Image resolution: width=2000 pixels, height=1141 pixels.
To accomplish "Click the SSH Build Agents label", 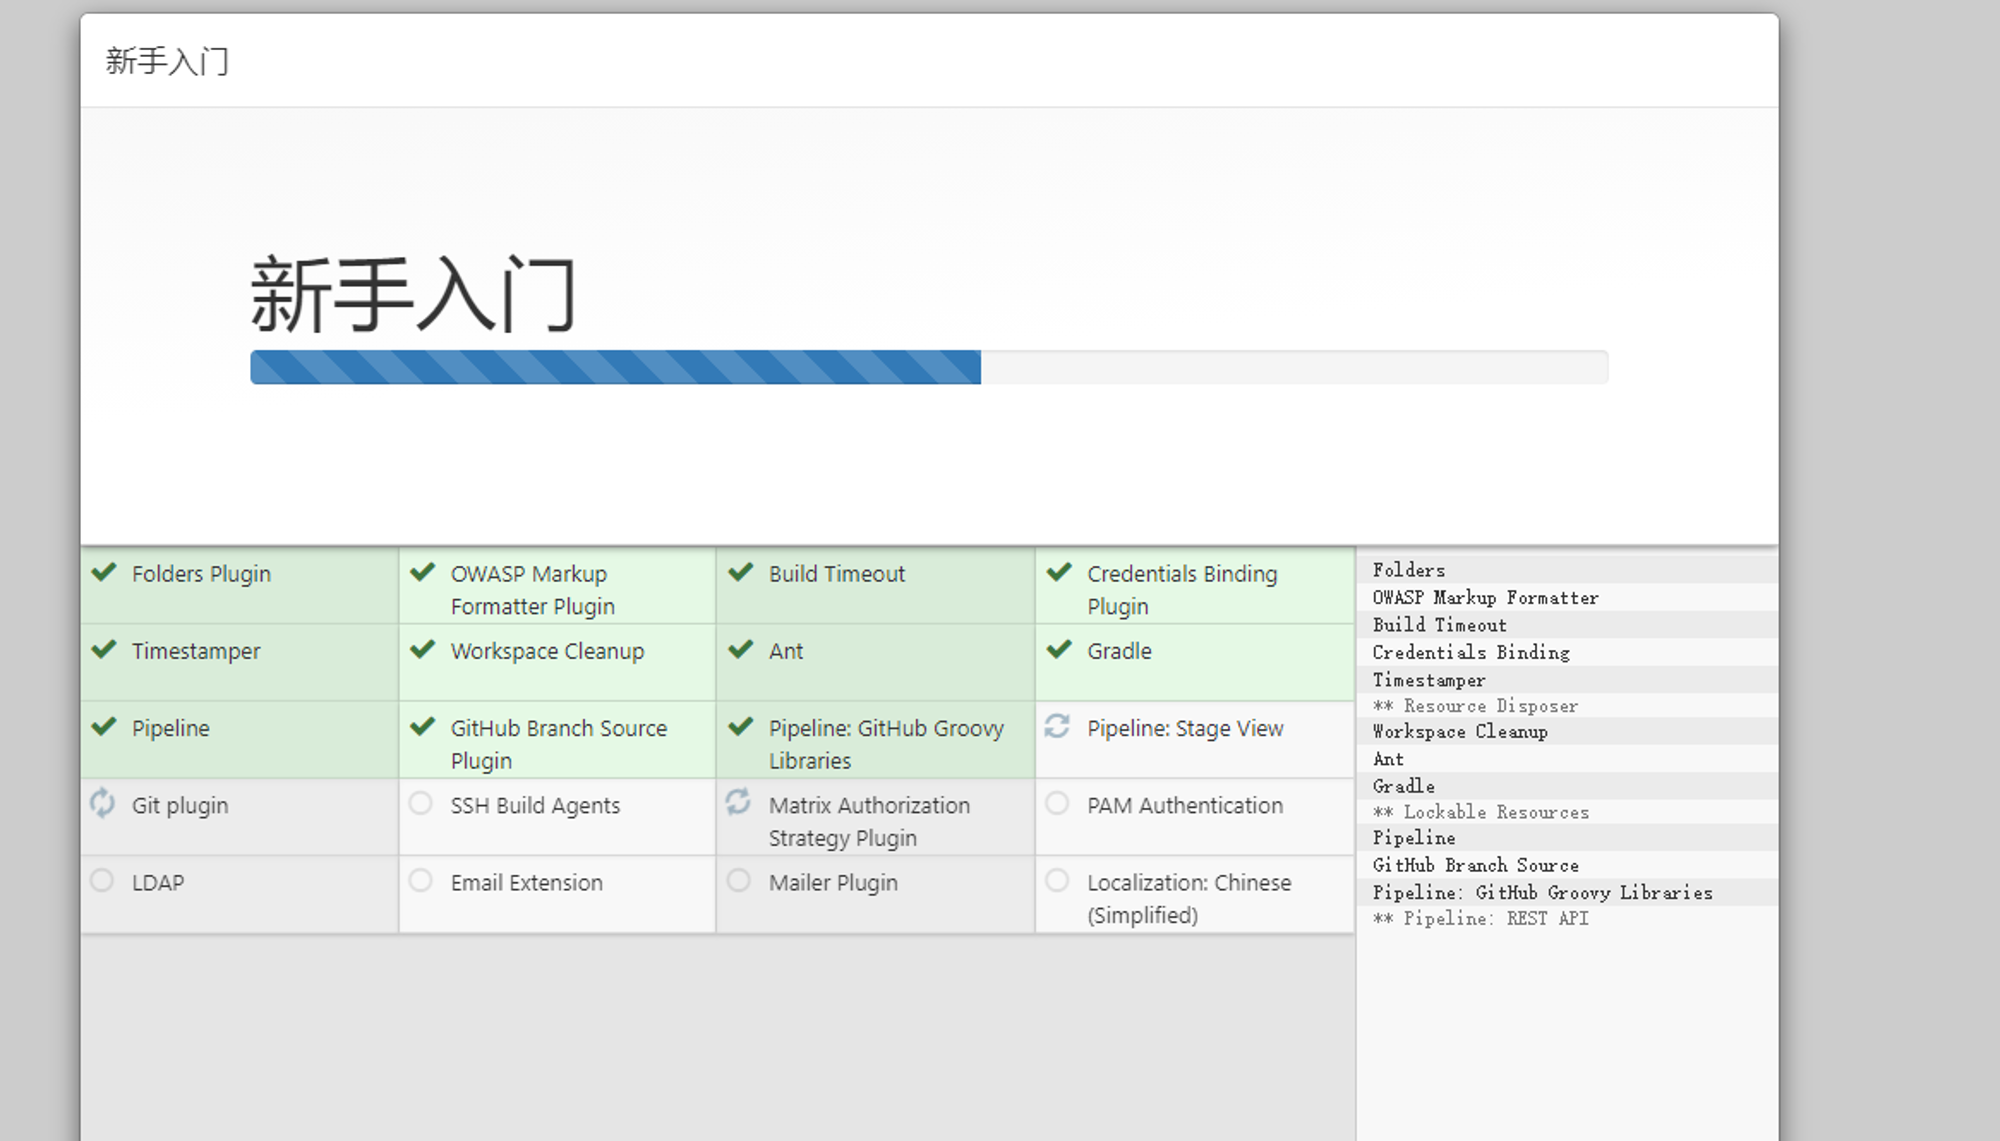I will pyautogui.click(x=535, y=805).
